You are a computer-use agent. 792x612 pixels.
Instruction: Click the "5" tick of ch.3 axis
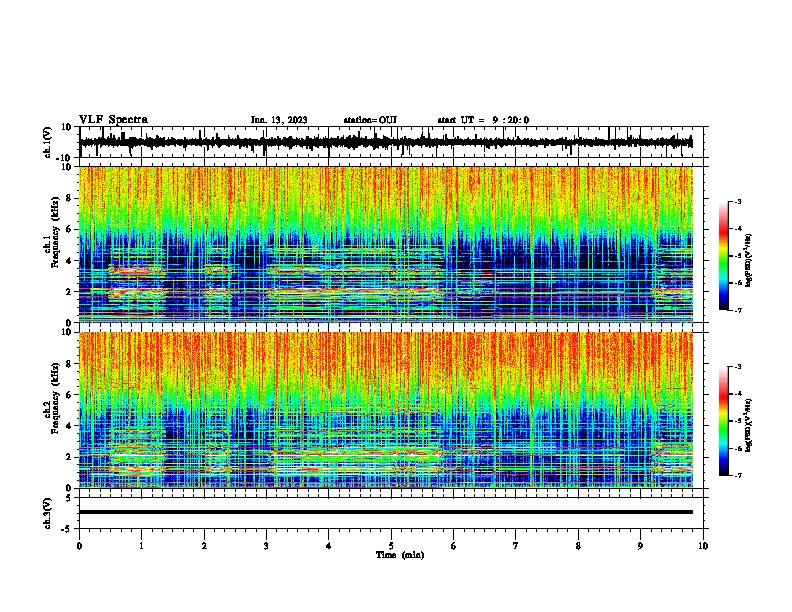point(70,498)
